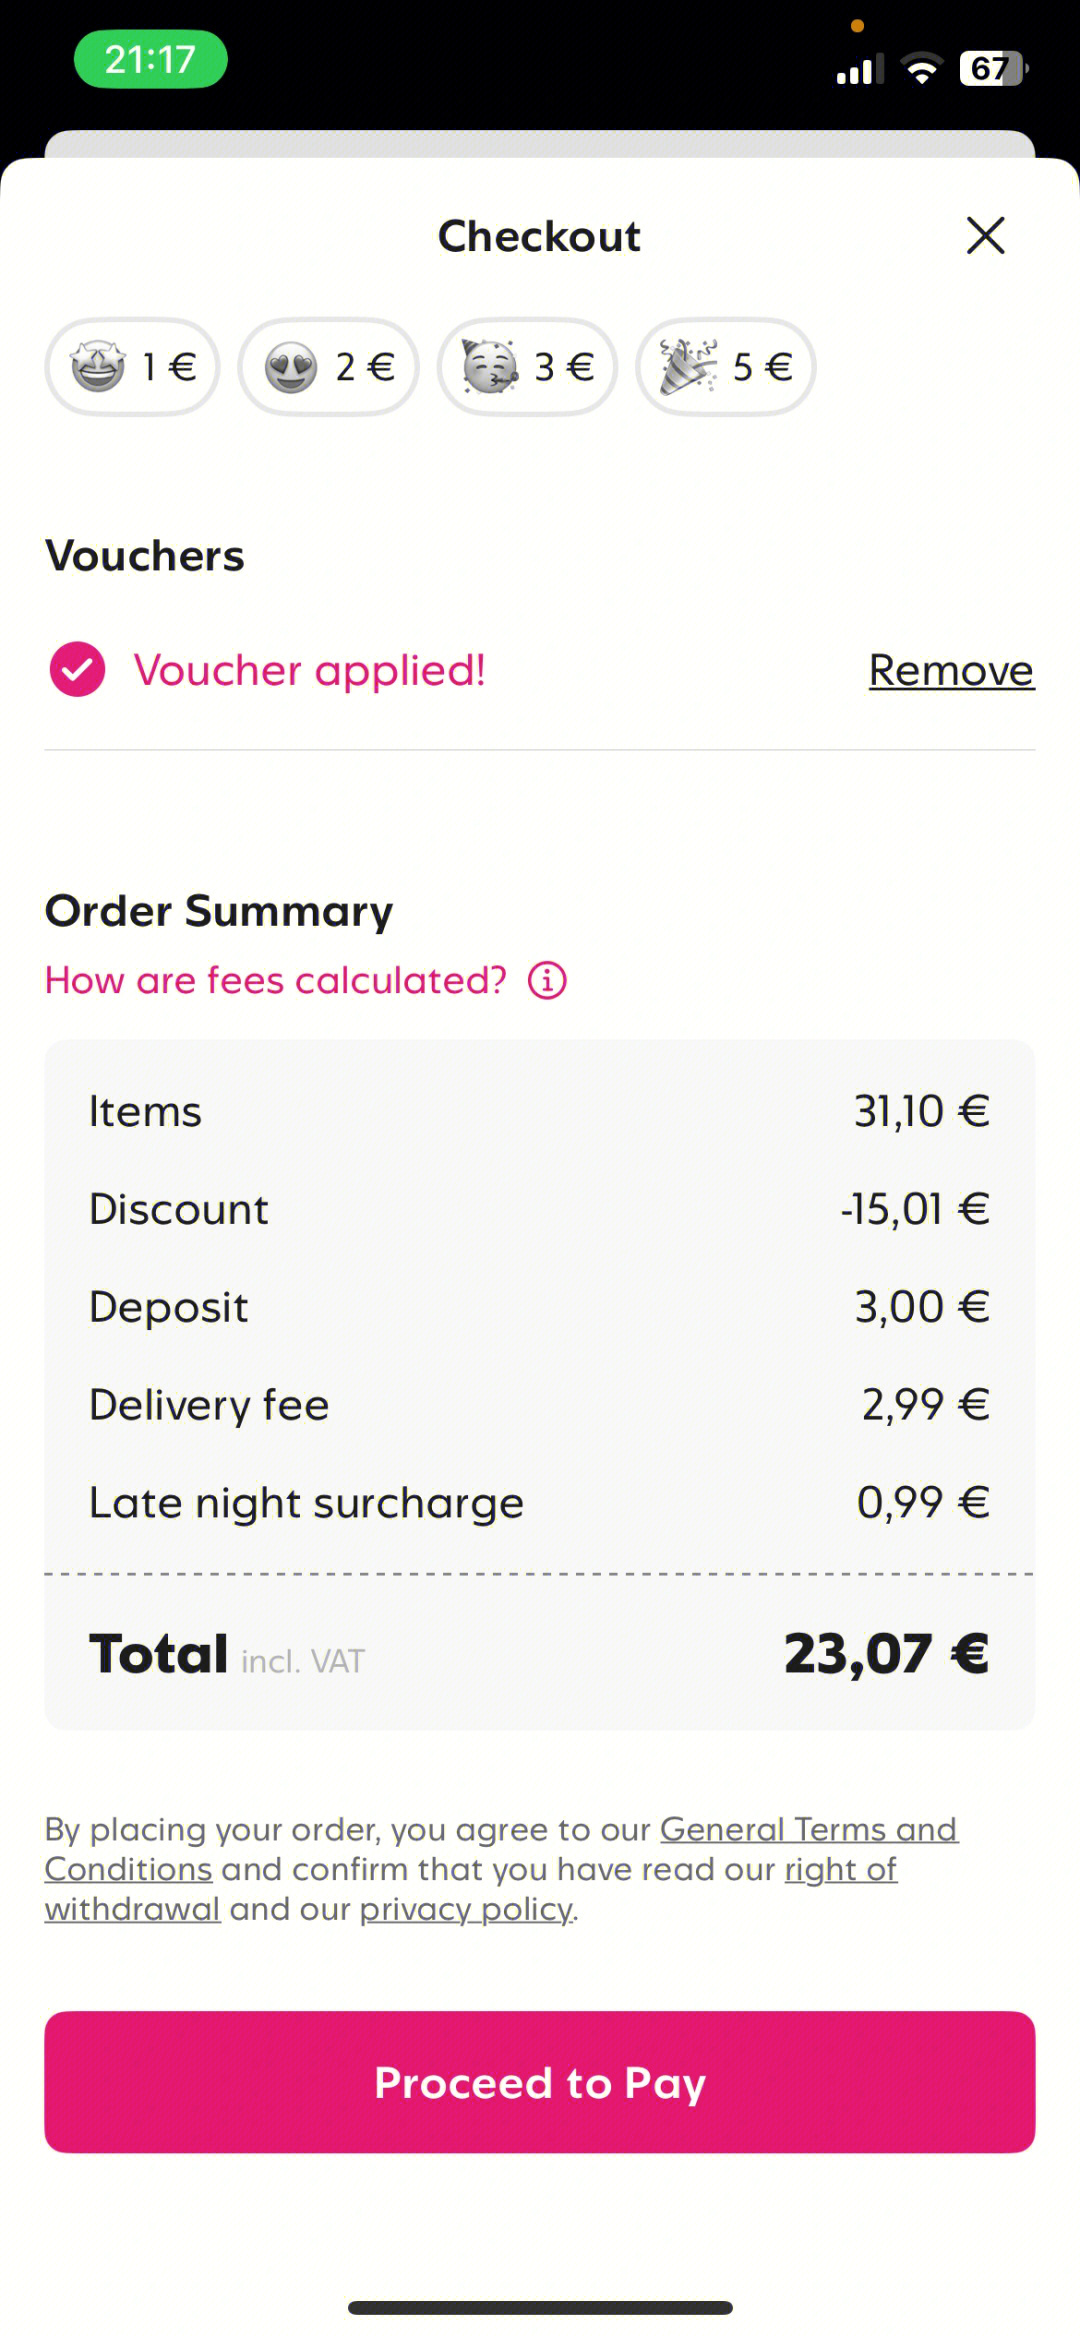Close the Checkout sheet with X
Screen dimensions: 1080x2337
[985, 236]
